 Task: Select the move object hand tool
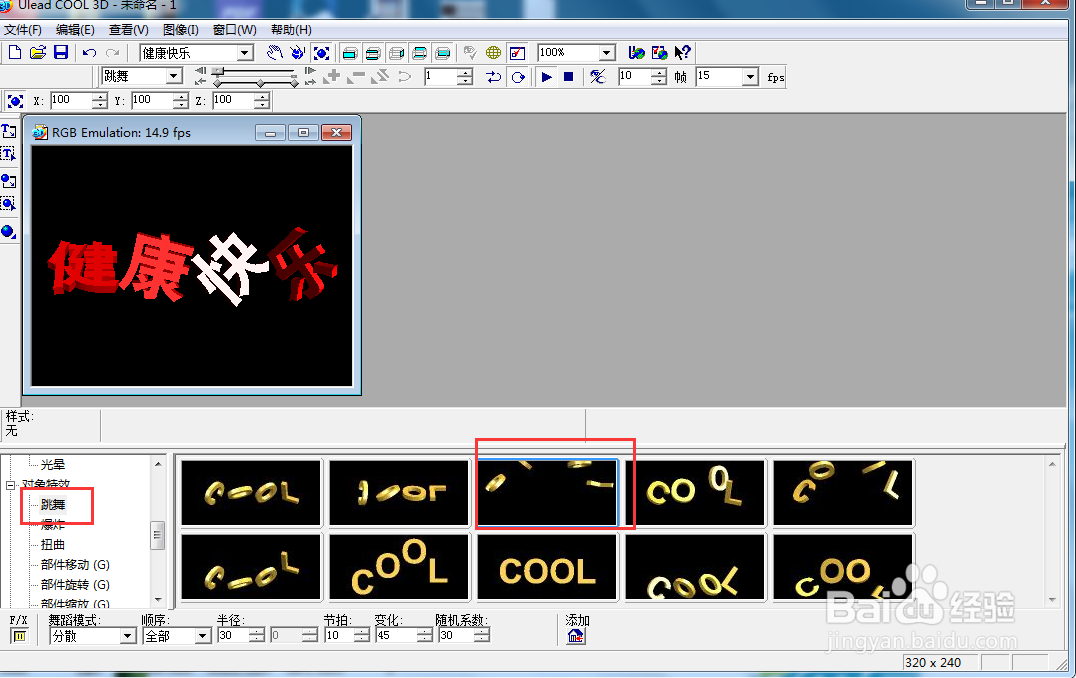[x=274, y=53]
